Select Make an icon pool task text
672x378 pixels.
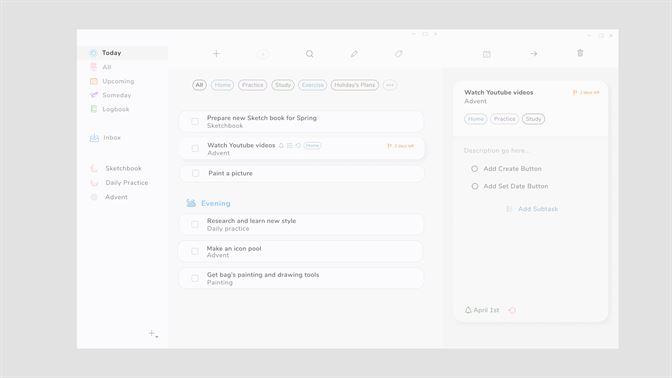click(x=234, y=248)
